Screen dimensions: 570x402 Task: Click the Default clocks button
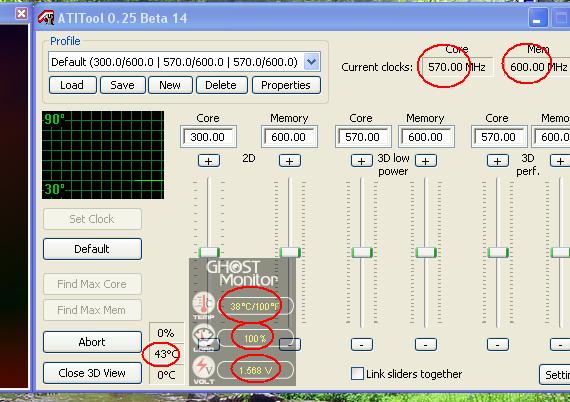[x=92, y=249]
